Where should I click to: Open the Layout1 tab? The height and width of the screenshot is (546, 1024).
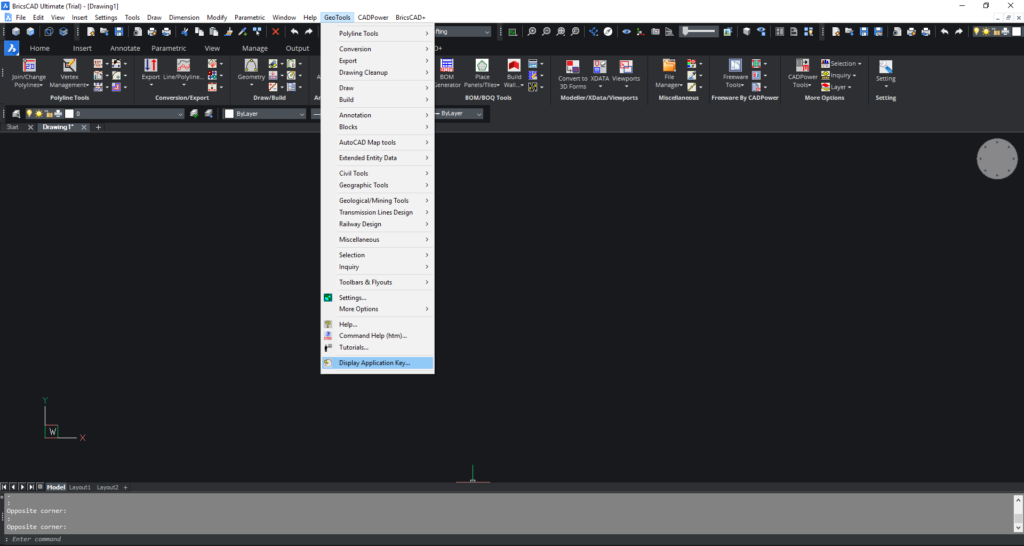tap(80, 487)
